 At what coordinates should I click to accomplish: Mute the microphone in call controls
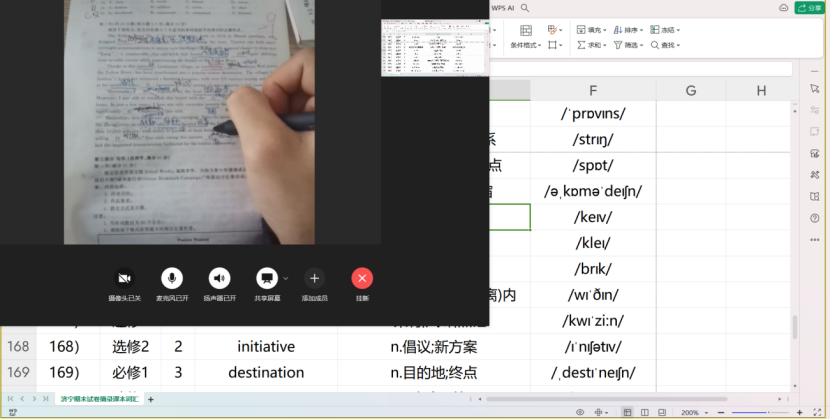173,278
